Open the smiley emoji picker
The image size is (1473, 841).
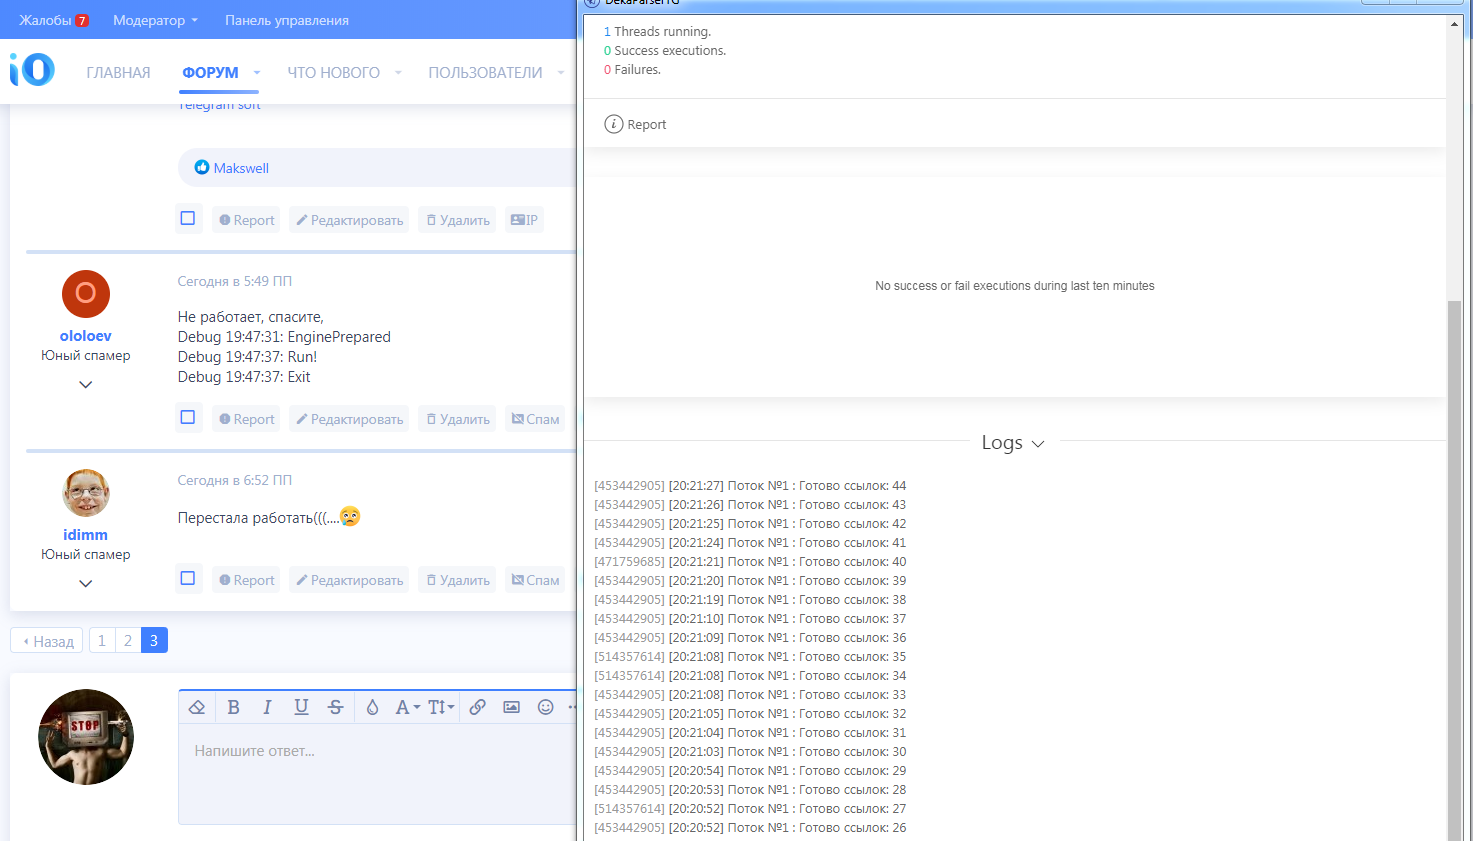click(x=545, y=707)
